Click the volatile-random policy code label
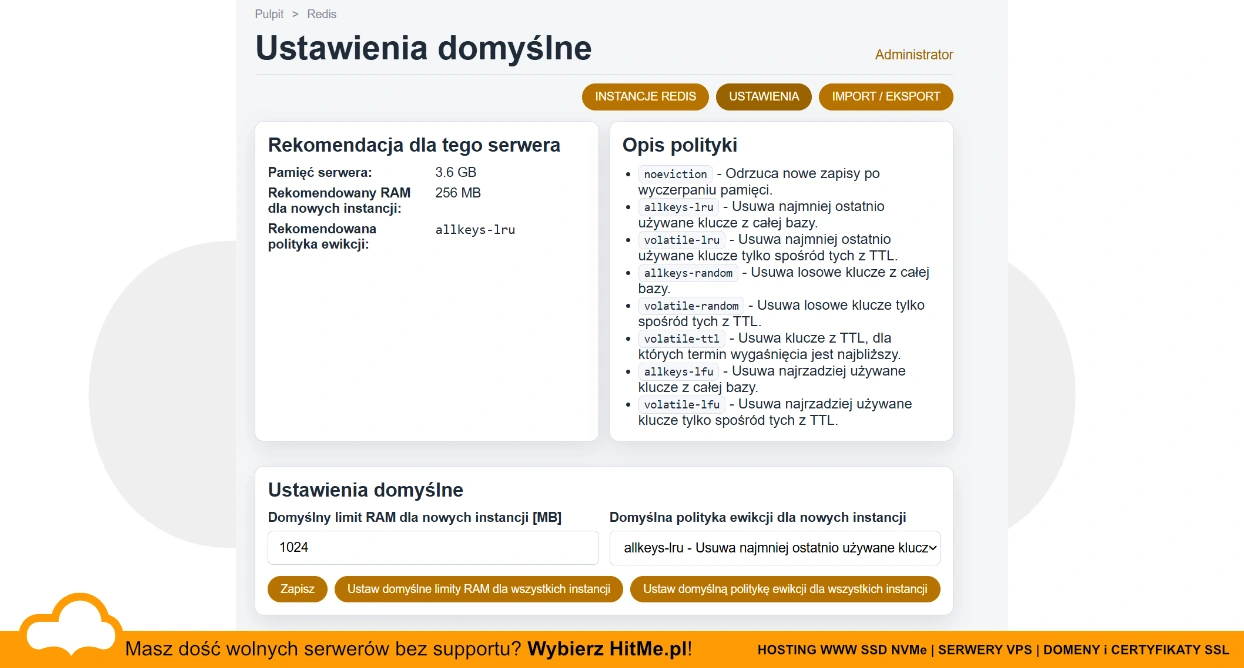1244x668 pixels. 692,306
